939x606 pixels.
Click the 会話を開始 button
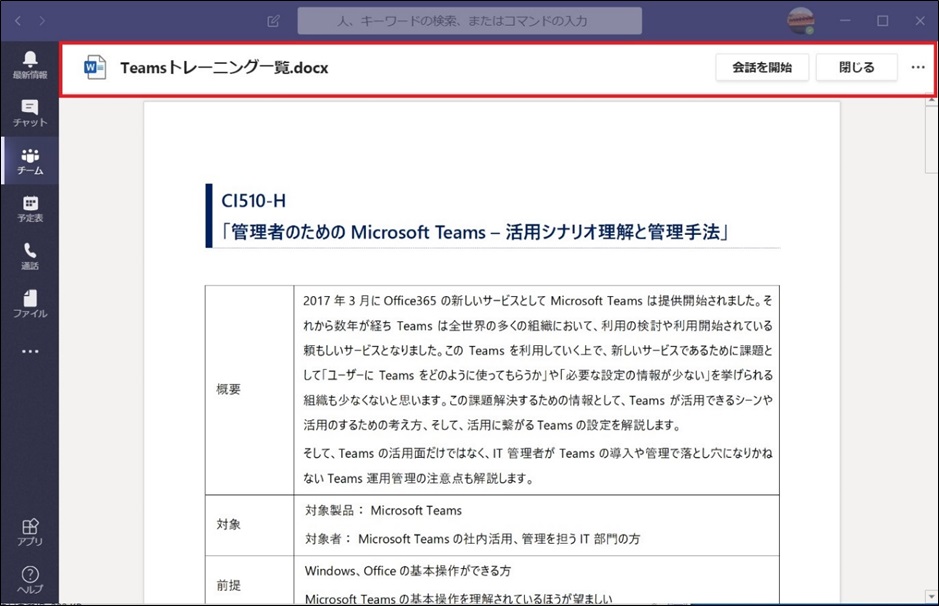click(762, 67)
